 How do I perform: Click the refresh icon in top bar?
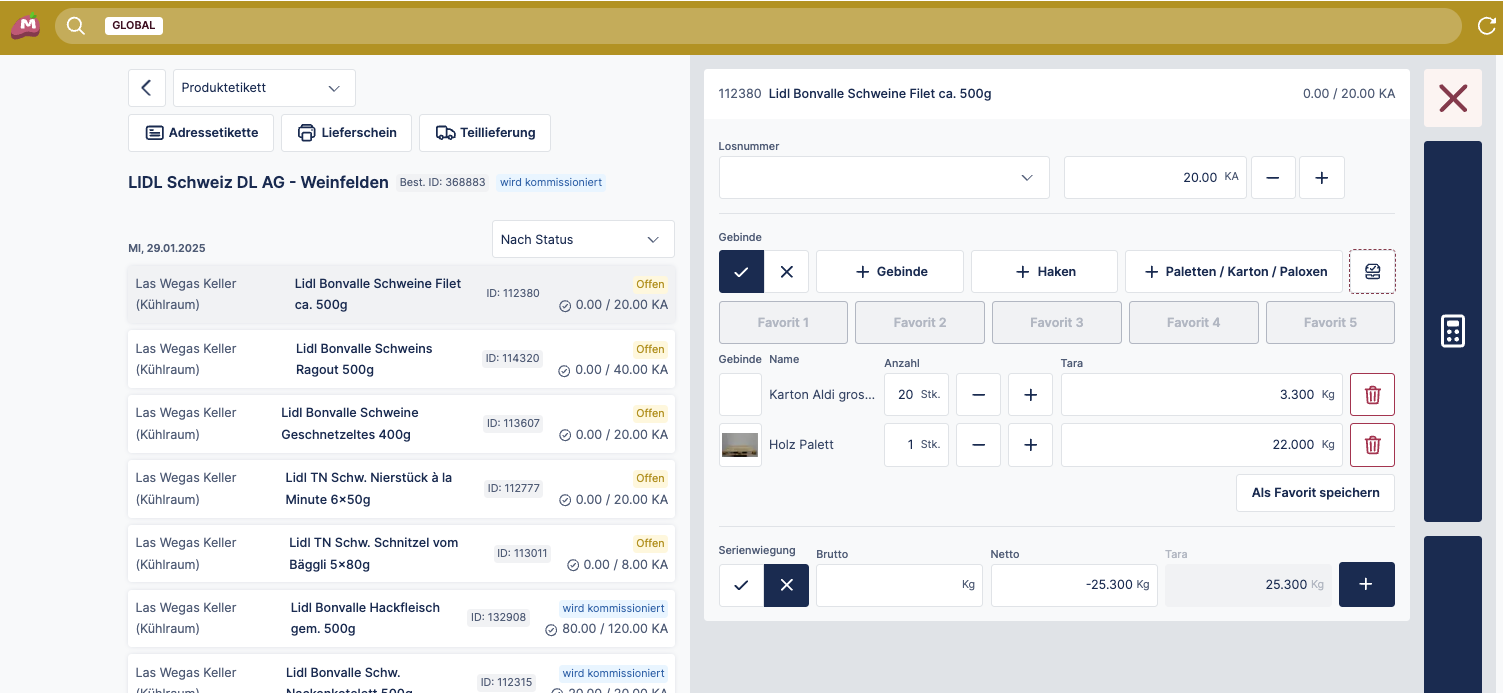click(x=1486, y=26)
